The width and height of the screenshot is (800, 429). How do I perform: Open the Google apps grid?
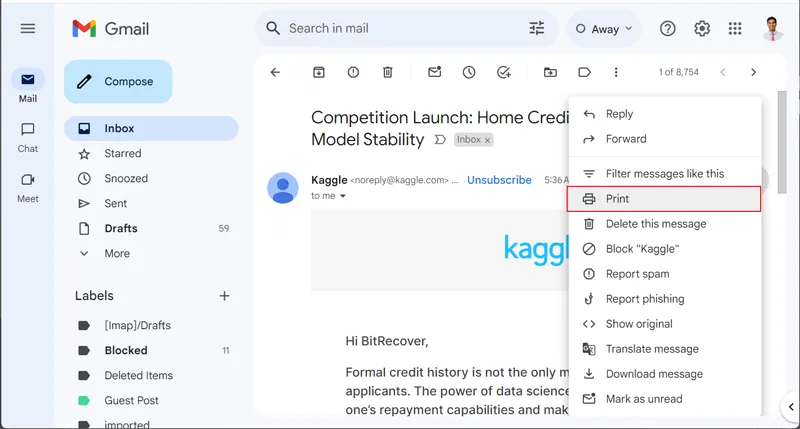(x=735, y=29)
